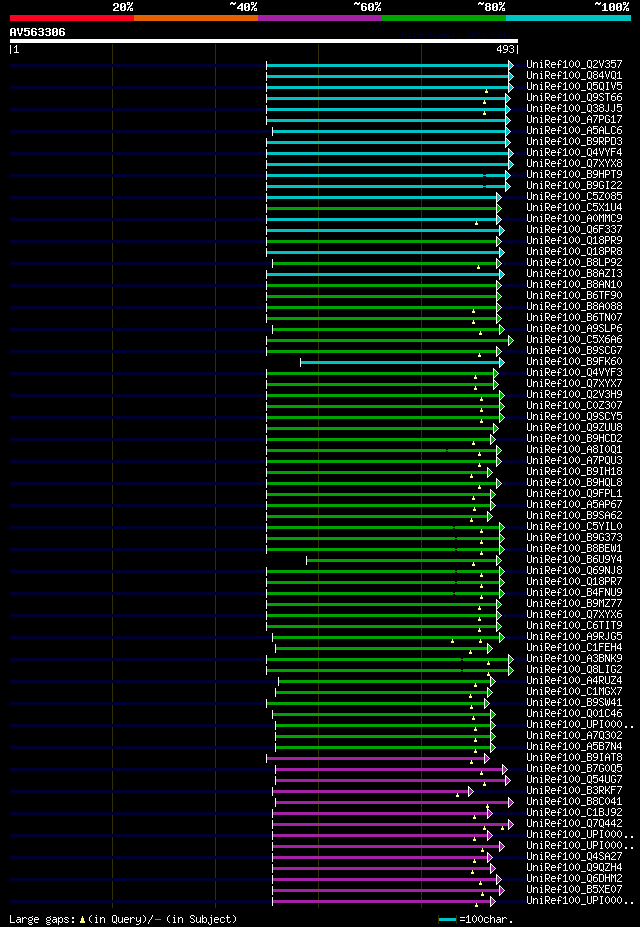Click the arrowhead ending the Q7Q442 alignment

point(511,824)
